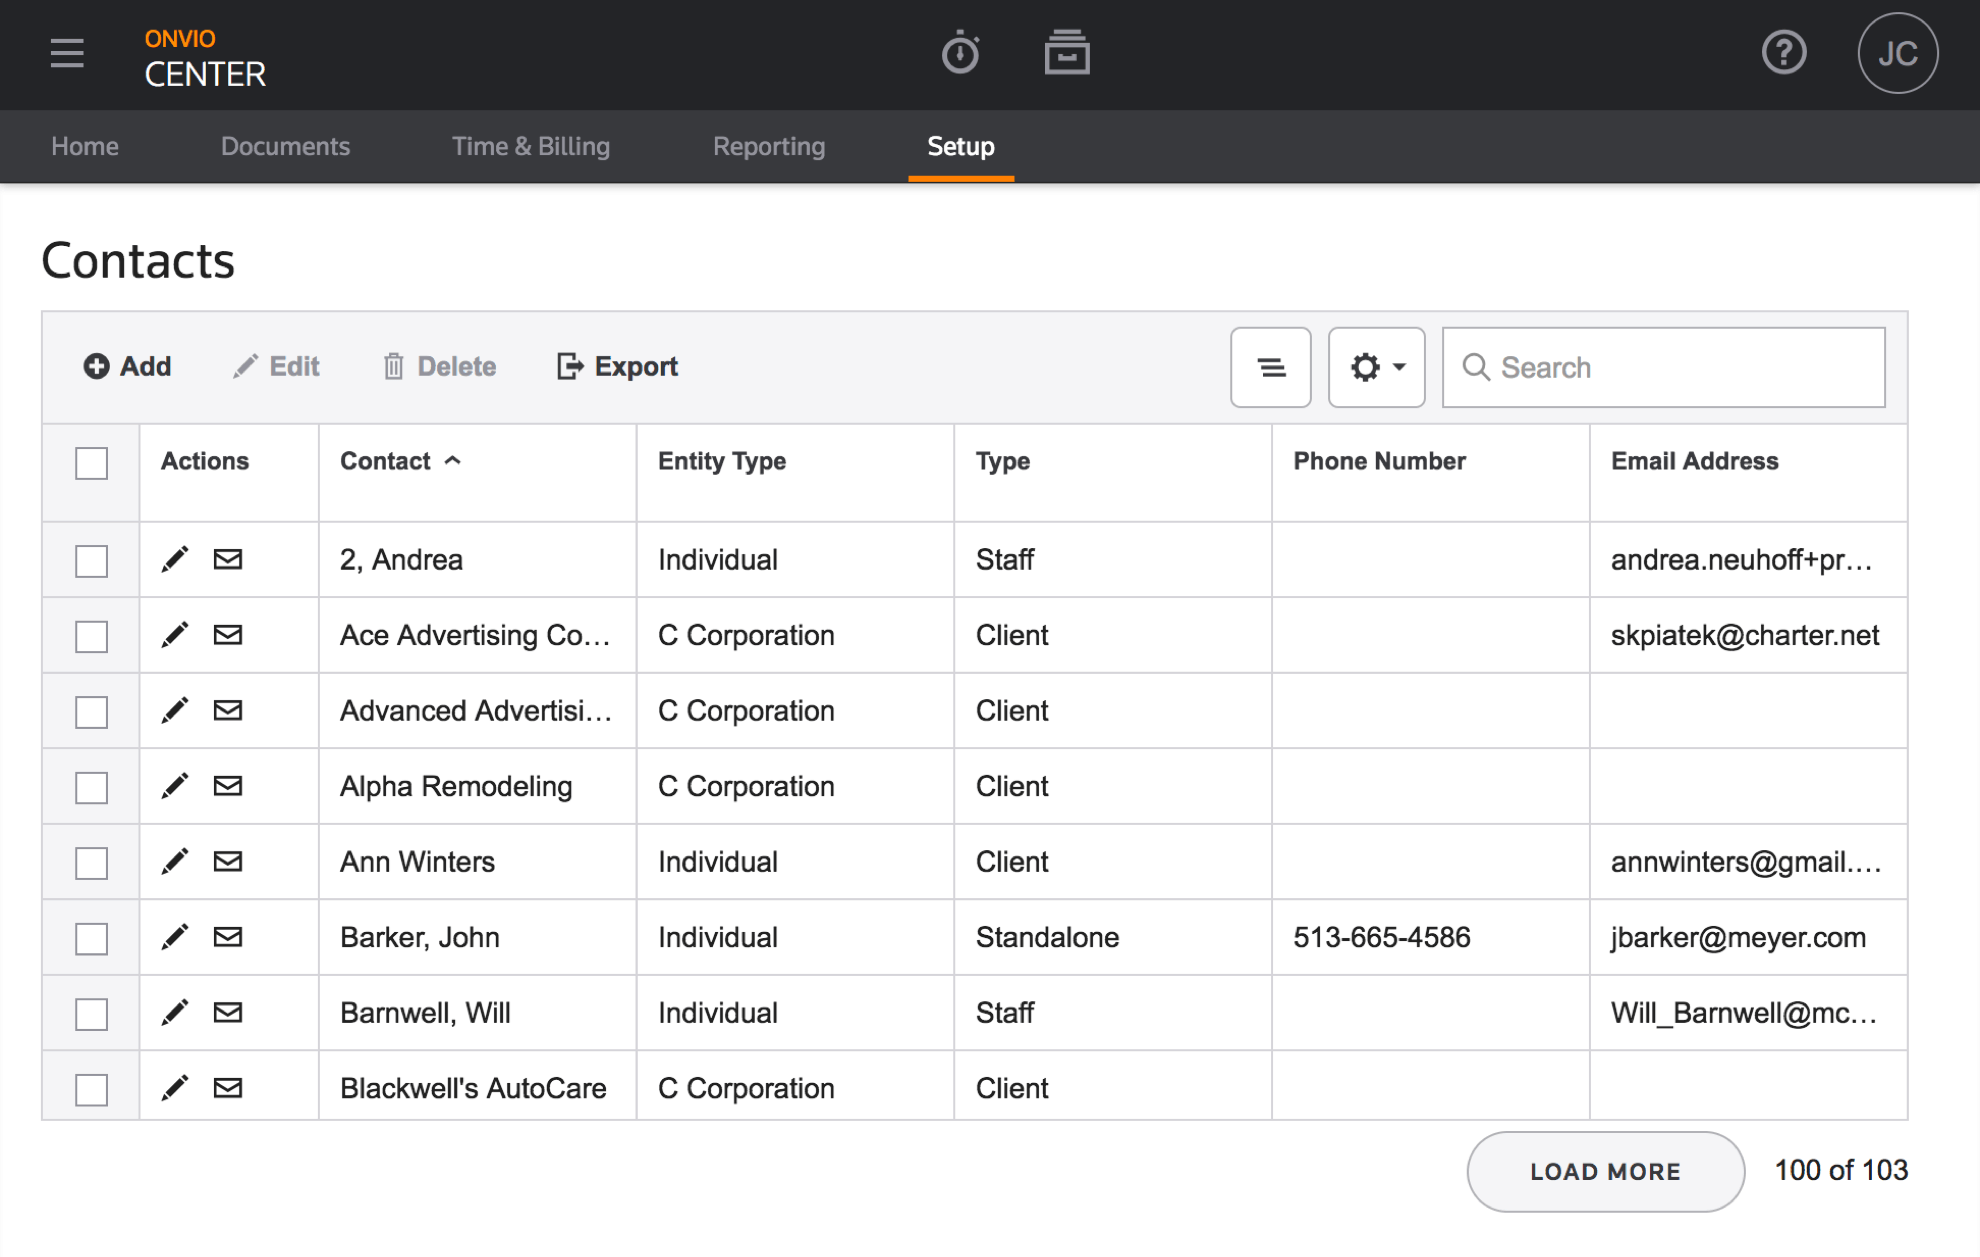Image resolution: width=1980 pixels, height=1257 pixels.
Task: Check the box for 2, Andrea
Action: [x=91, y=561]
